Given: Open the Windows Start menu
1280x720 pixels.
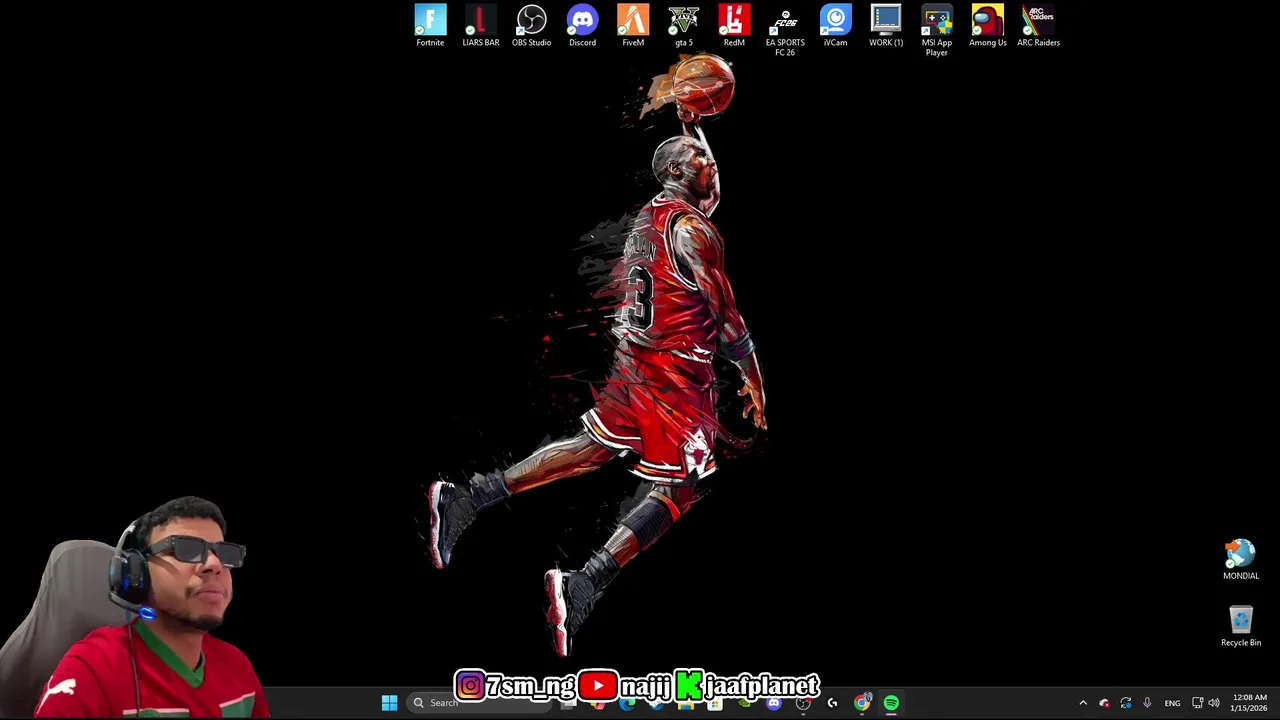Looking at the screenshot, I should (389, 703).
